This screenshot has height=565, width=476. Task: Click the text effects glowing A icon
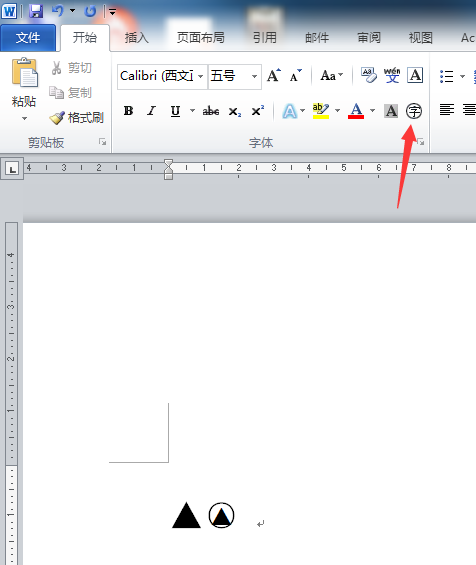pyautogui.click(x=290, y=111)
